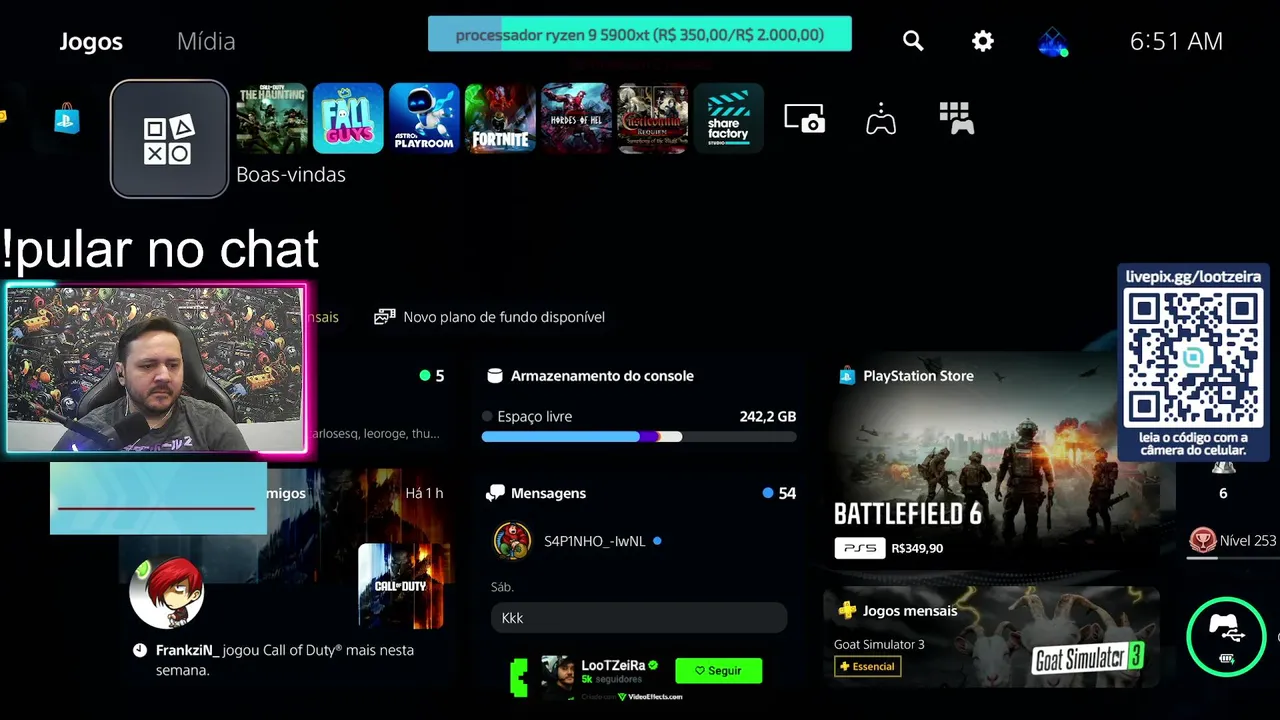This screenshot has height=720, width=1280.
Task: Click the Kkk message bubble
Action: 639,618
